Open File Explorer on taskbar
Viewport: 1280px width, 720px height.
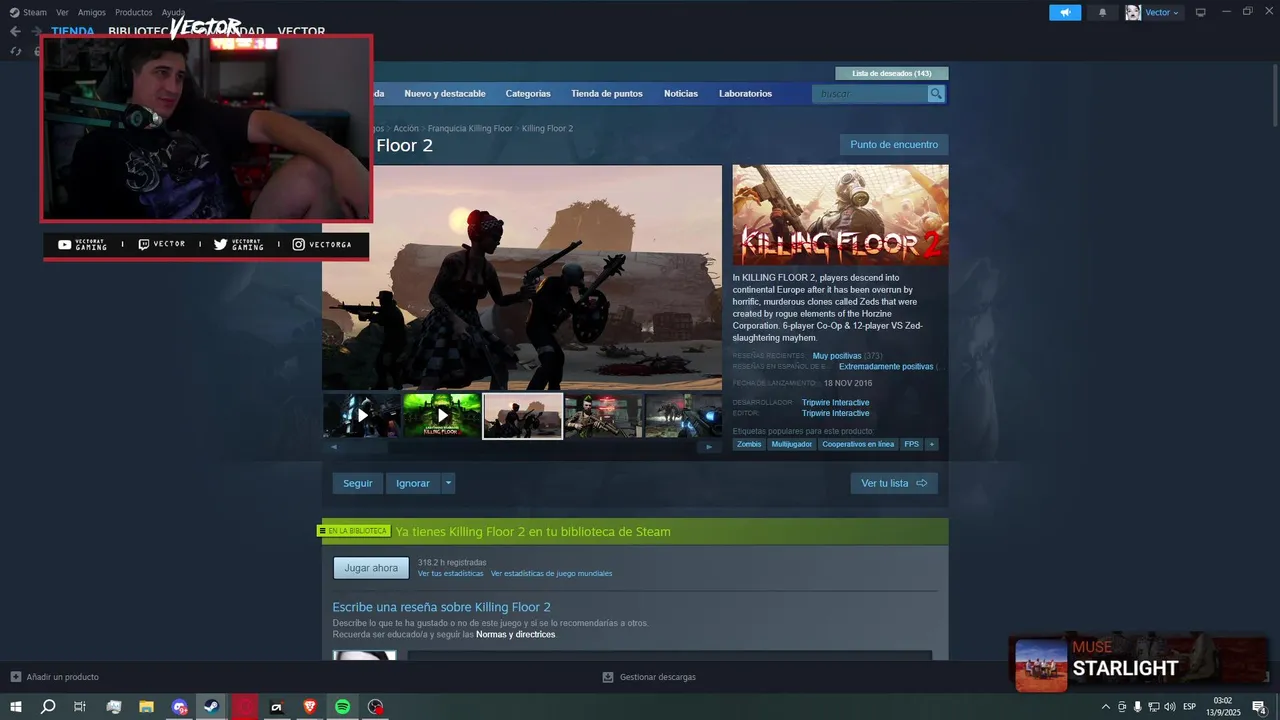pos(146,707)
